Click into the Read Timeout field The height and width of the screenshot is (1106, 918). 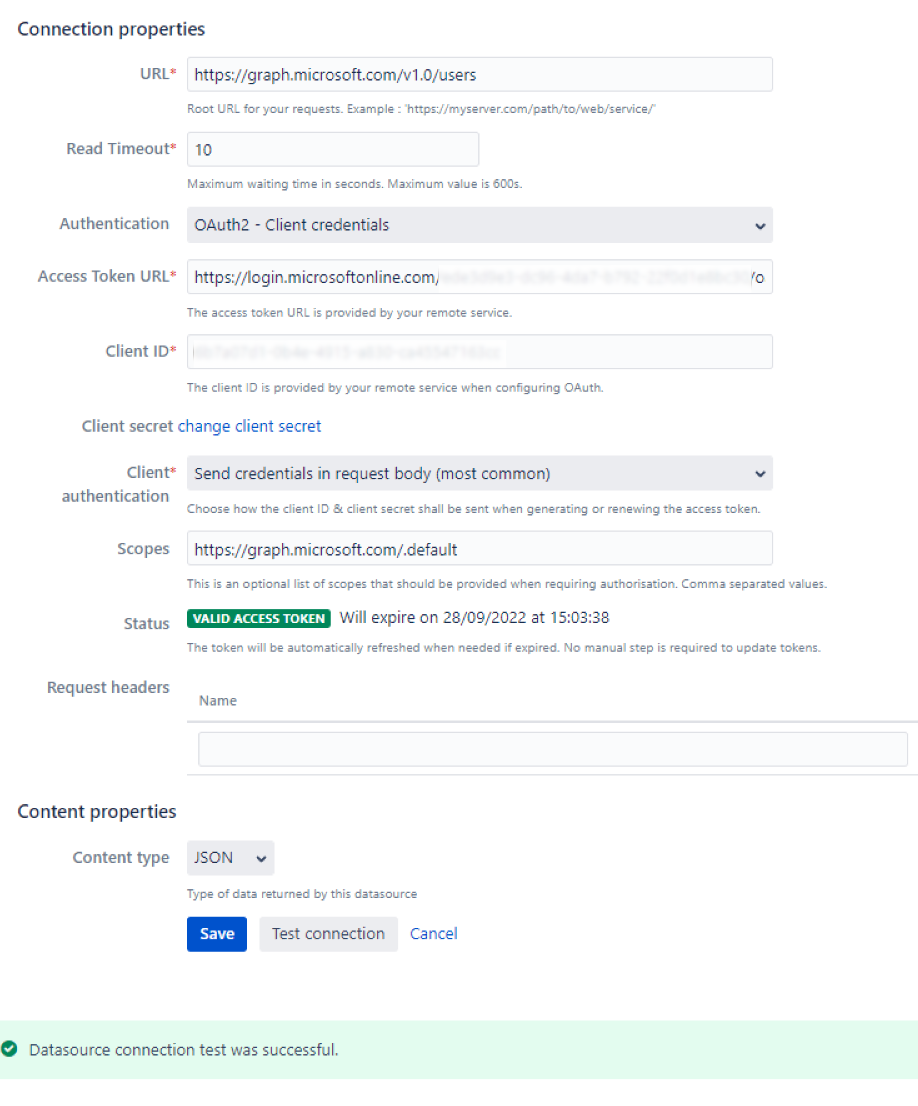[x=332, y=149]
